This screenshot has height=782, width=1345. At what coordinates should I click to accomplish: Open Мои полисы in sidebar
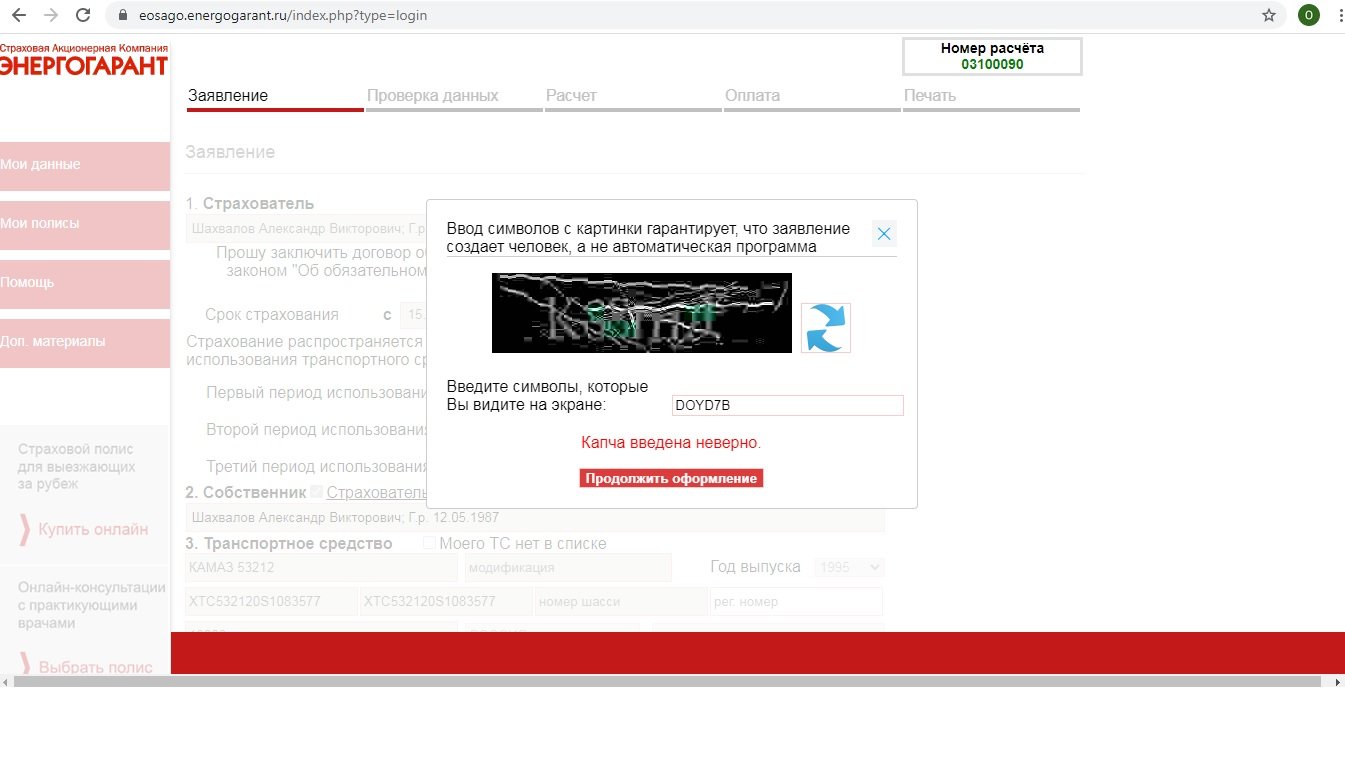(84, 224)
